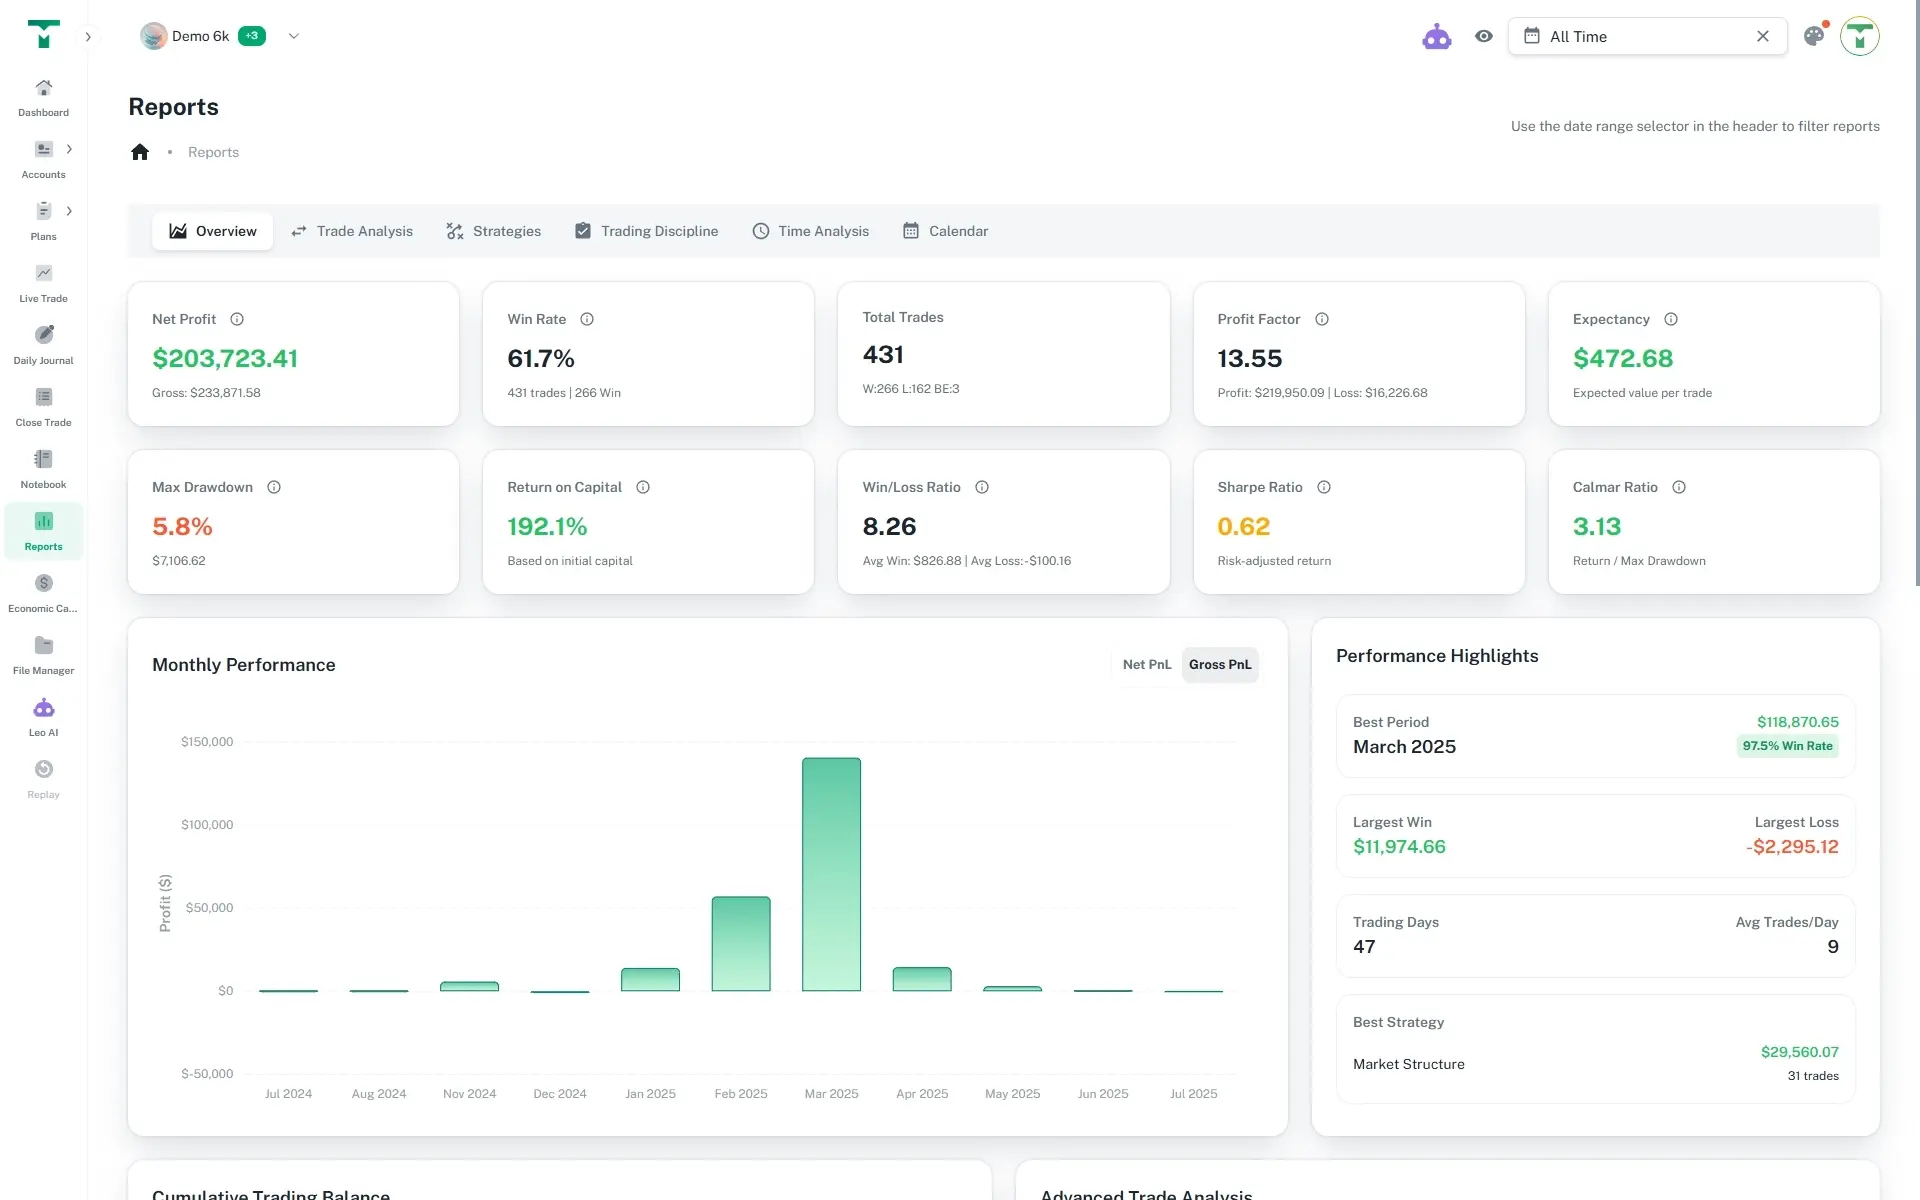
Task: Expand the Demo 6k account dropdown
Action: click(293, 36)
